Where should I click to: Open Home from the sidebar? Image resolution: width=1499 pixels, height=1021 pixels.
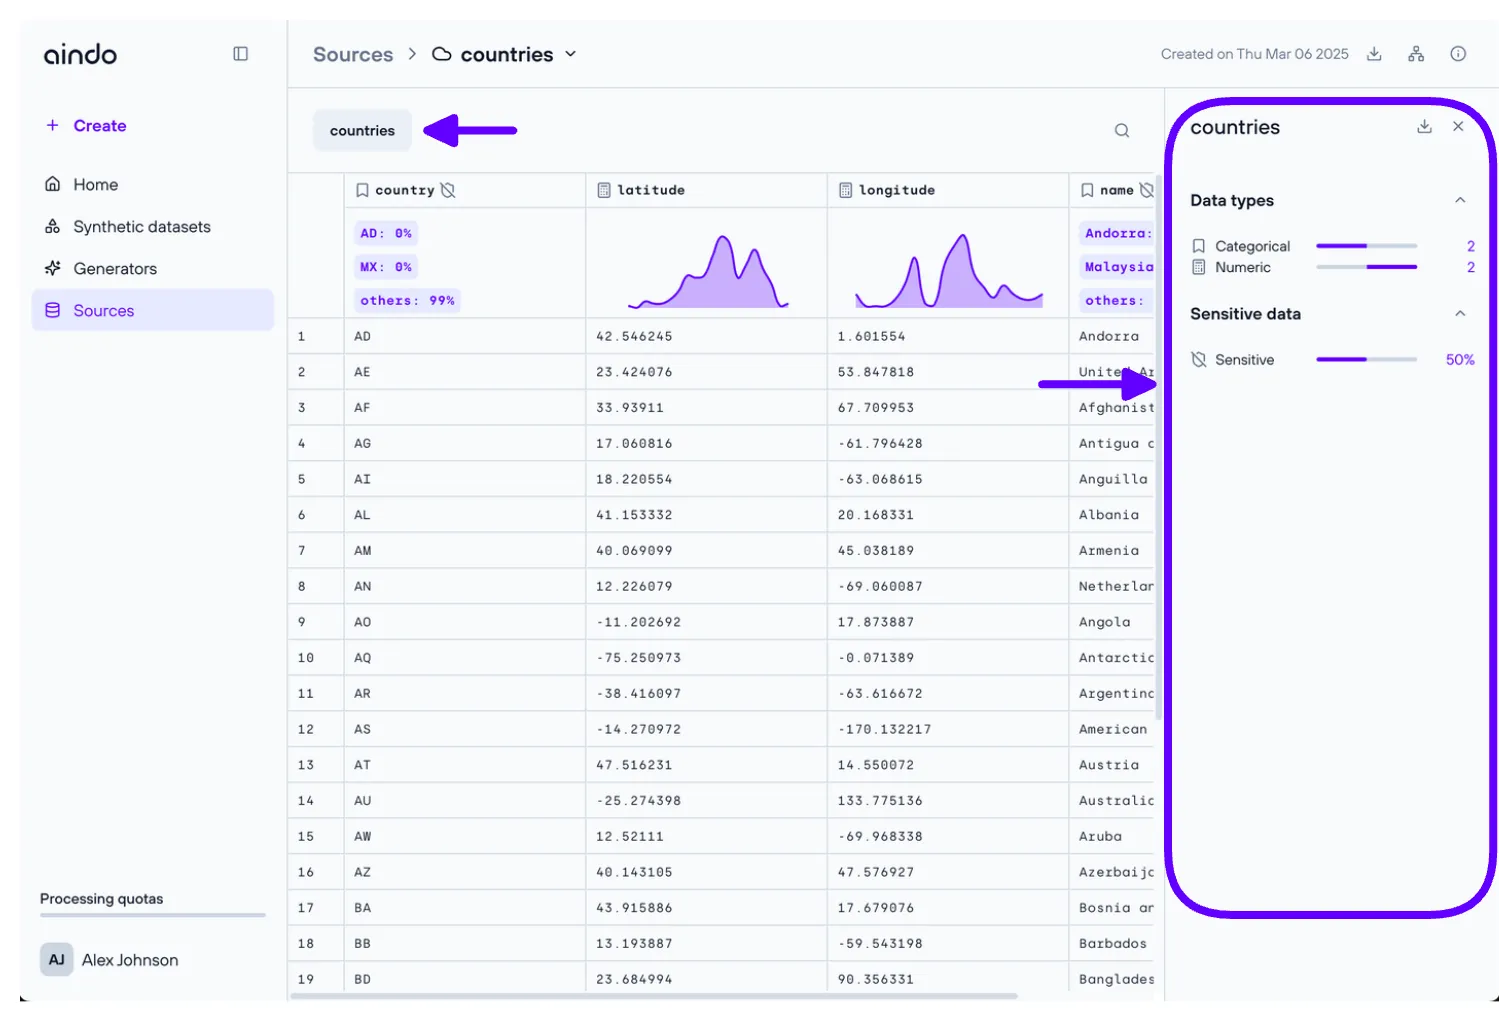(95, 185)
